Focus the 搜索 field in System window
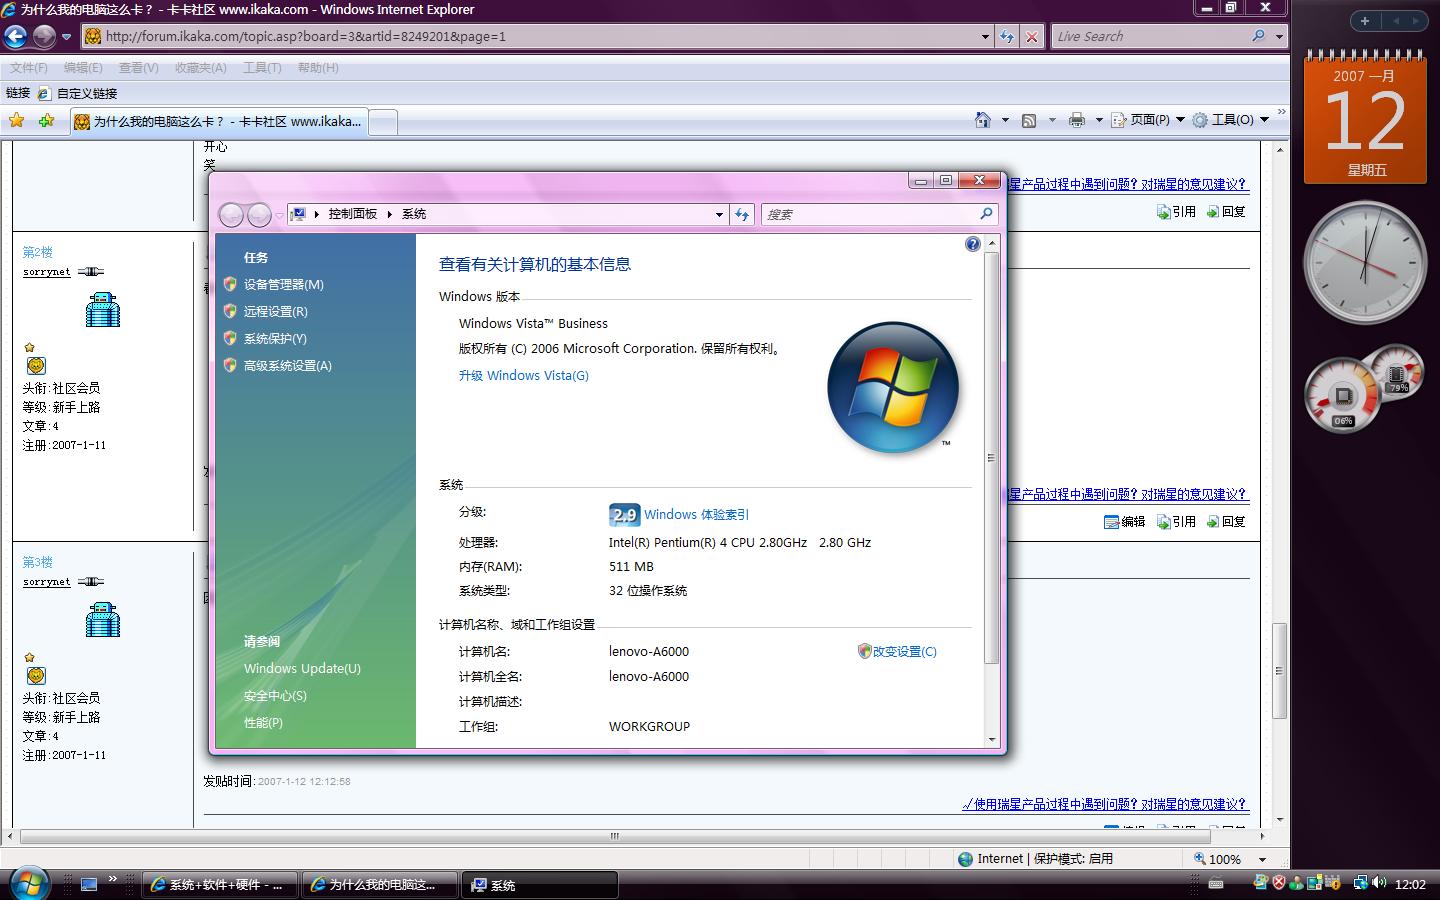The width and height of the screenshot is (1440, 900). tap(869, 214)
